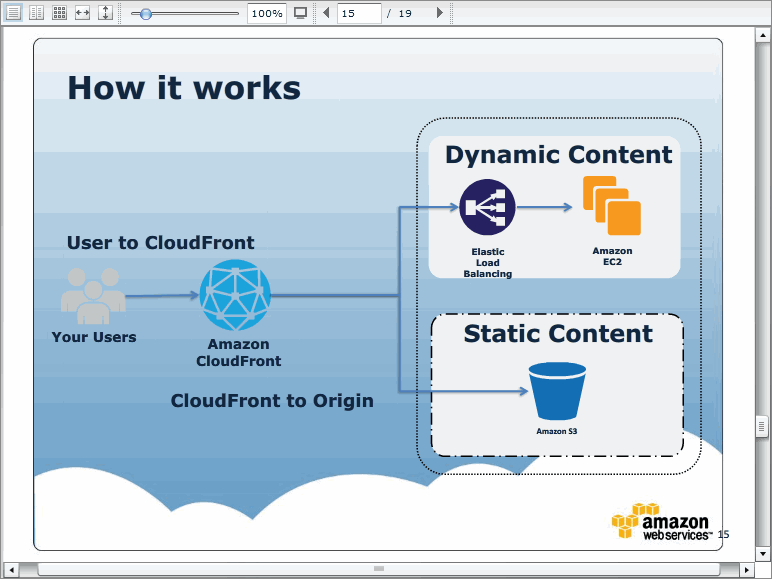Click the "Static Content" heading
Screen dimensions: 772x579
click(x=558, y=333)
